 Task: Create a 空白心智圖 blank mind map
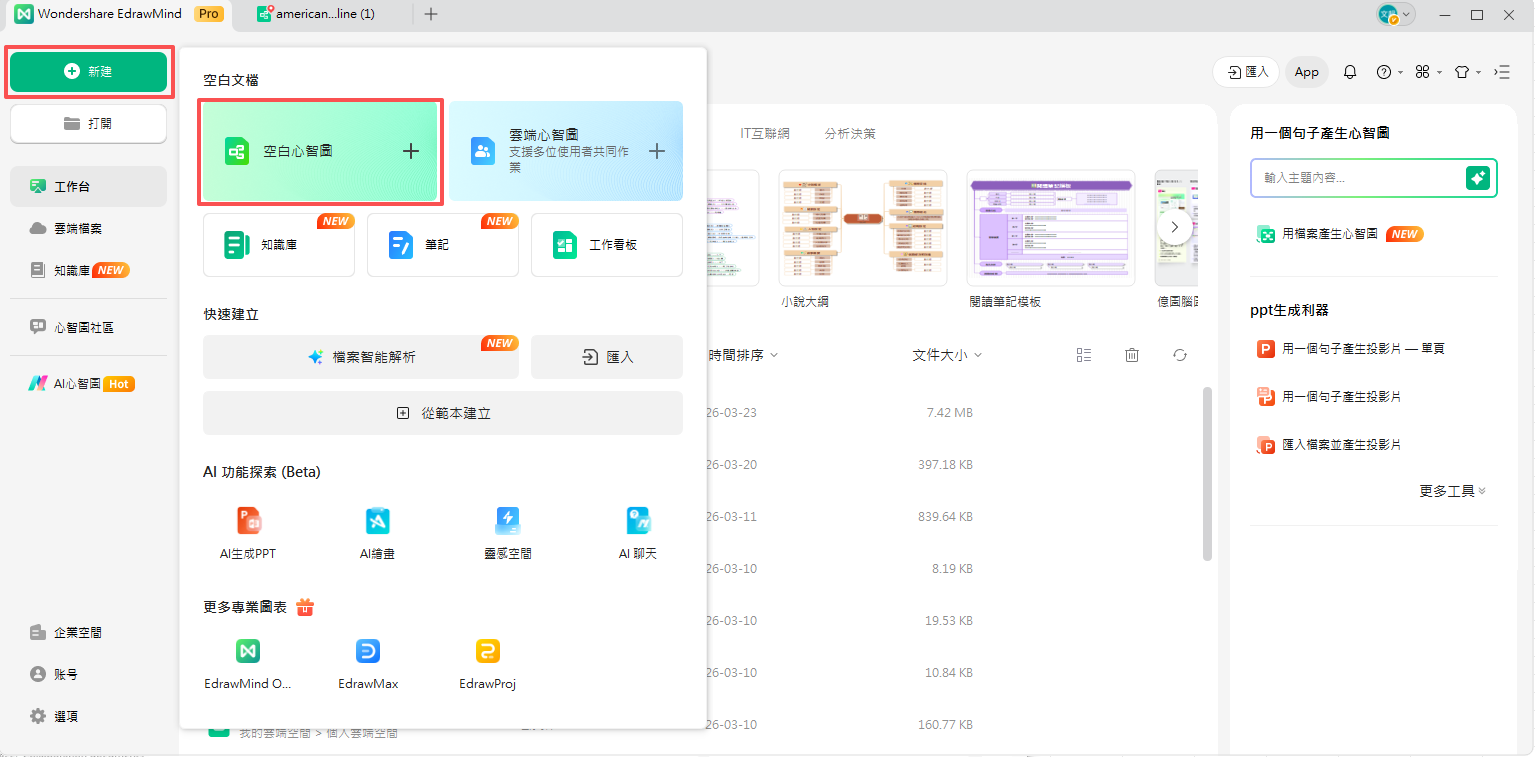click(x=319, y=151)
